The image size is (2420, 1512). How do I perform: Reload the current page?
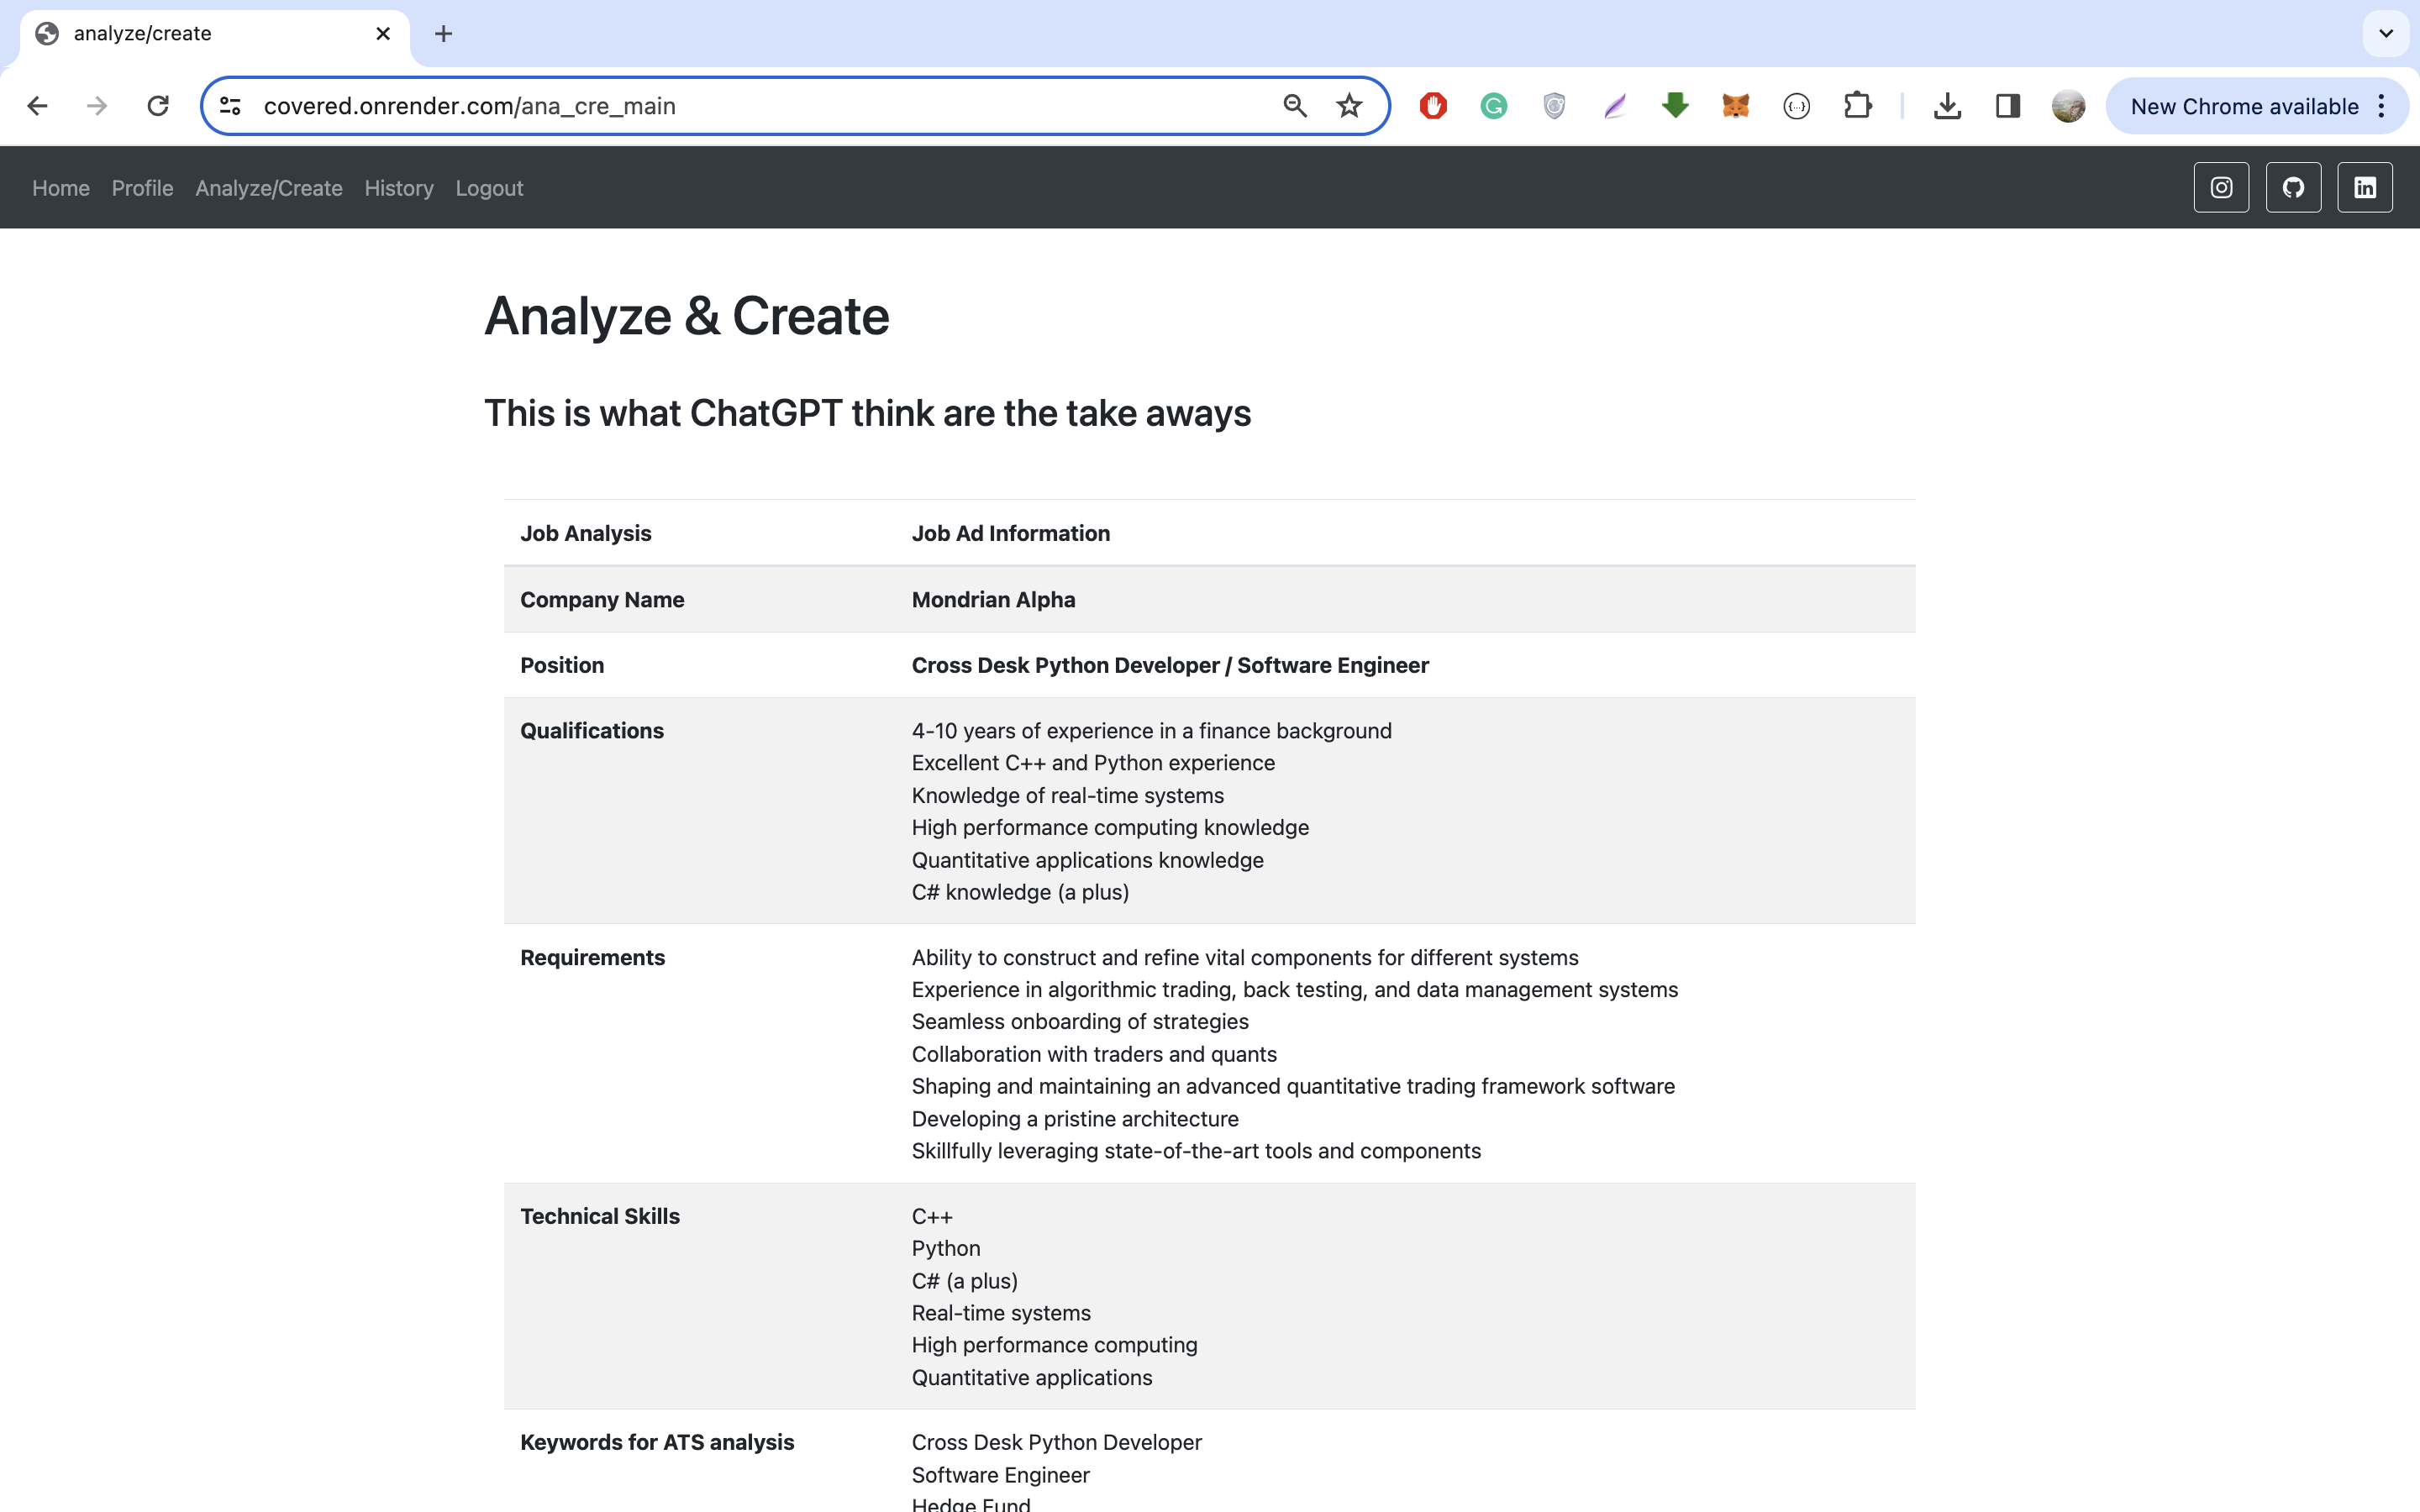(158, 106)
